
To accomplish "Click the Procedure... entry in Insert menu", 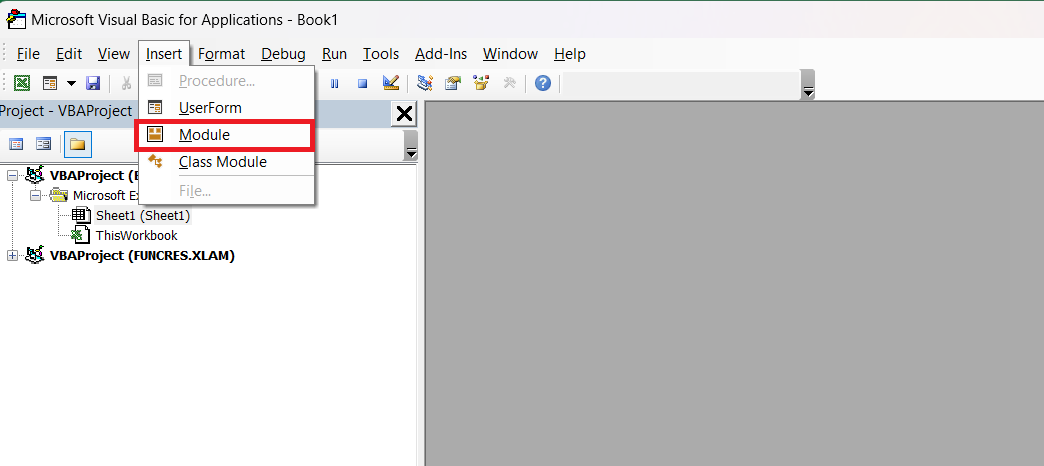I will tap(226, 81).
